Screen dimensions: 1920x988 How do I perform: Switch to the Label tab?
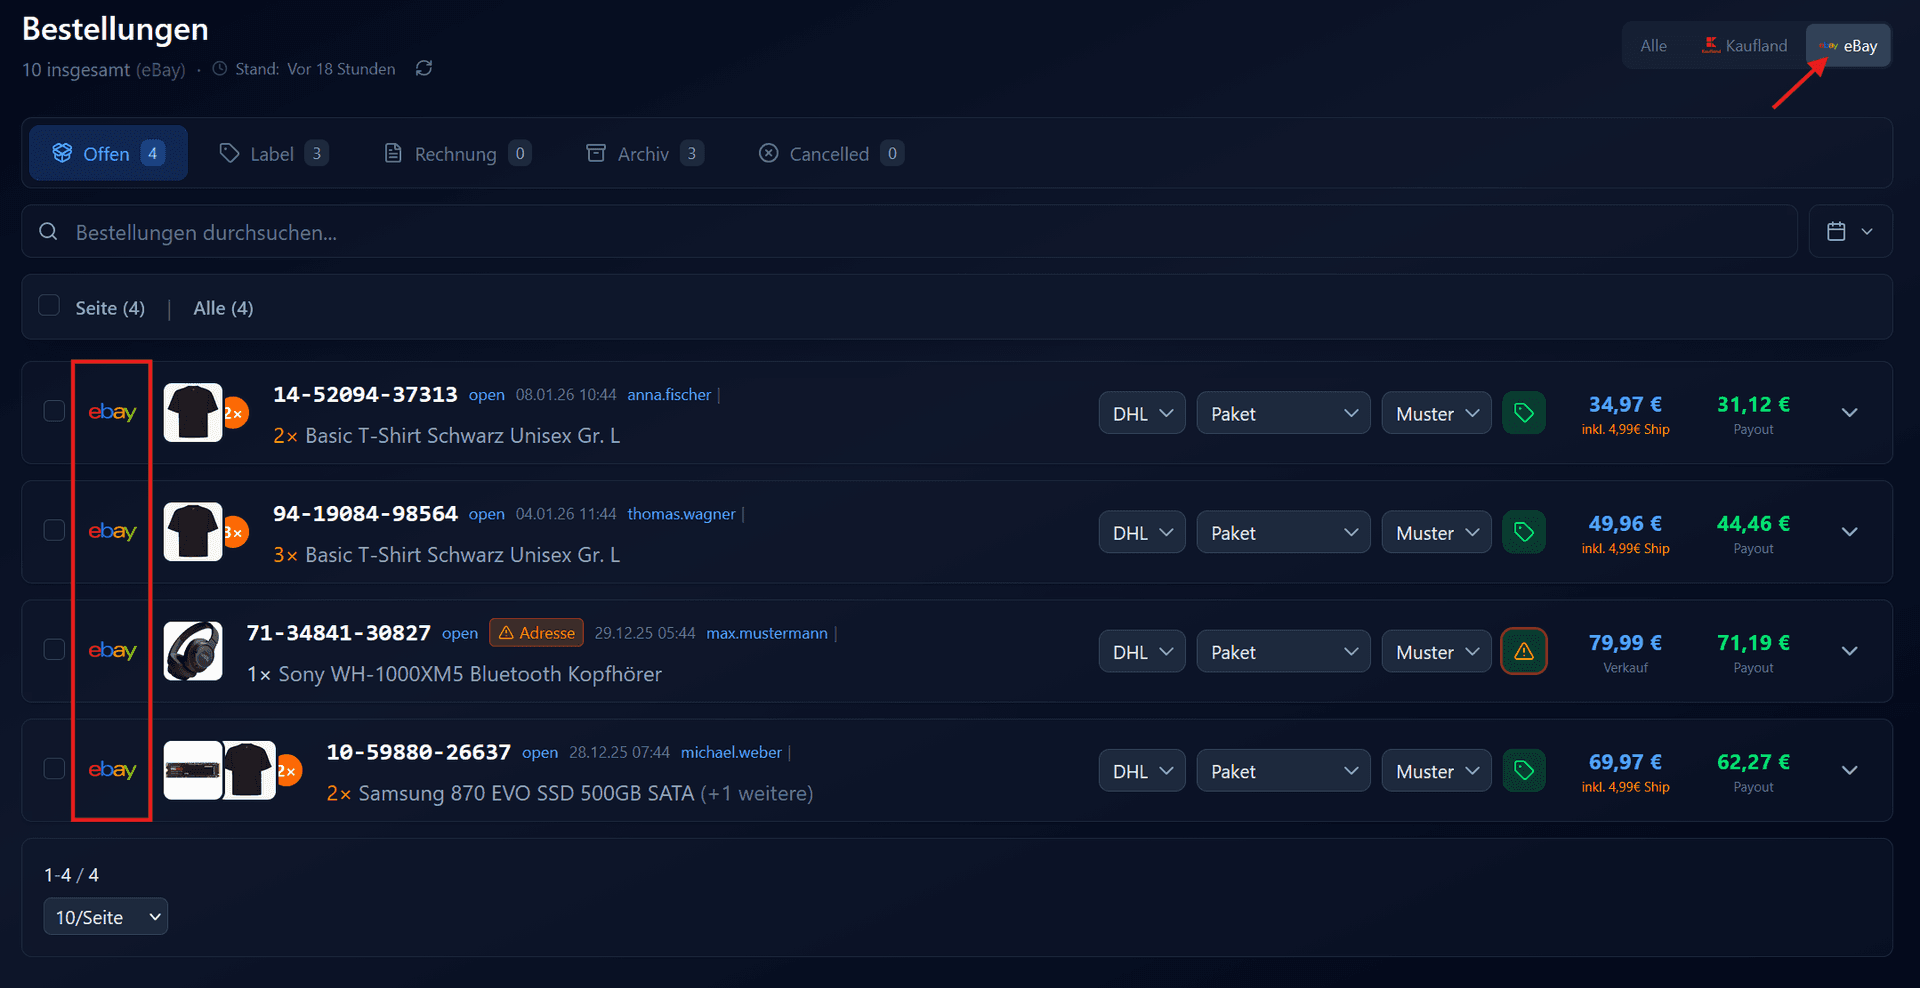(x=271, y=152)
